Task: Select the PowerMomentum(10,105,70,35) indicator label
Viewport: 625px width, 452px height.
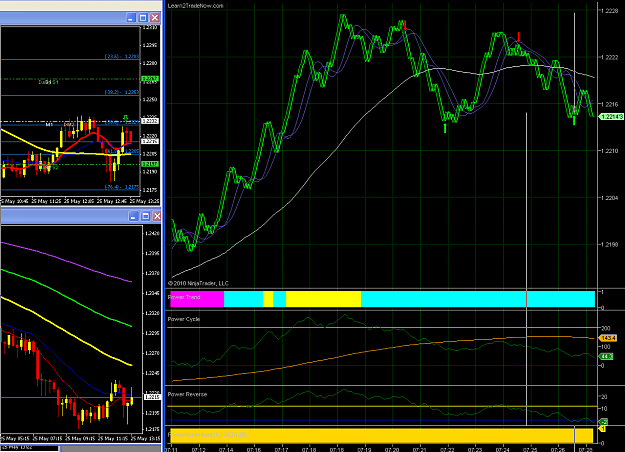Action: coord(208,434)
